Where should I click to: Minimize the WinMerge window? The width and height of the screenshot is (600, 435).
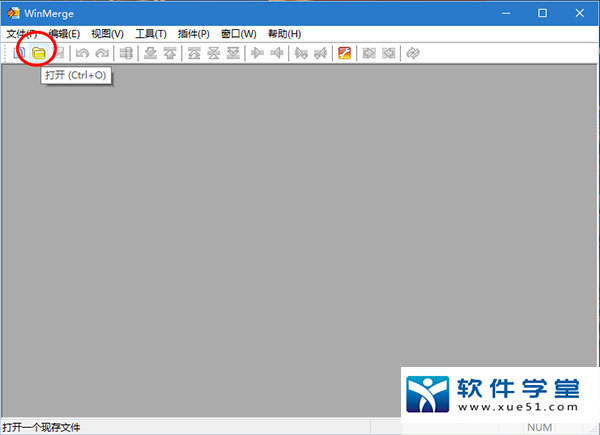[x=506, y=13]
